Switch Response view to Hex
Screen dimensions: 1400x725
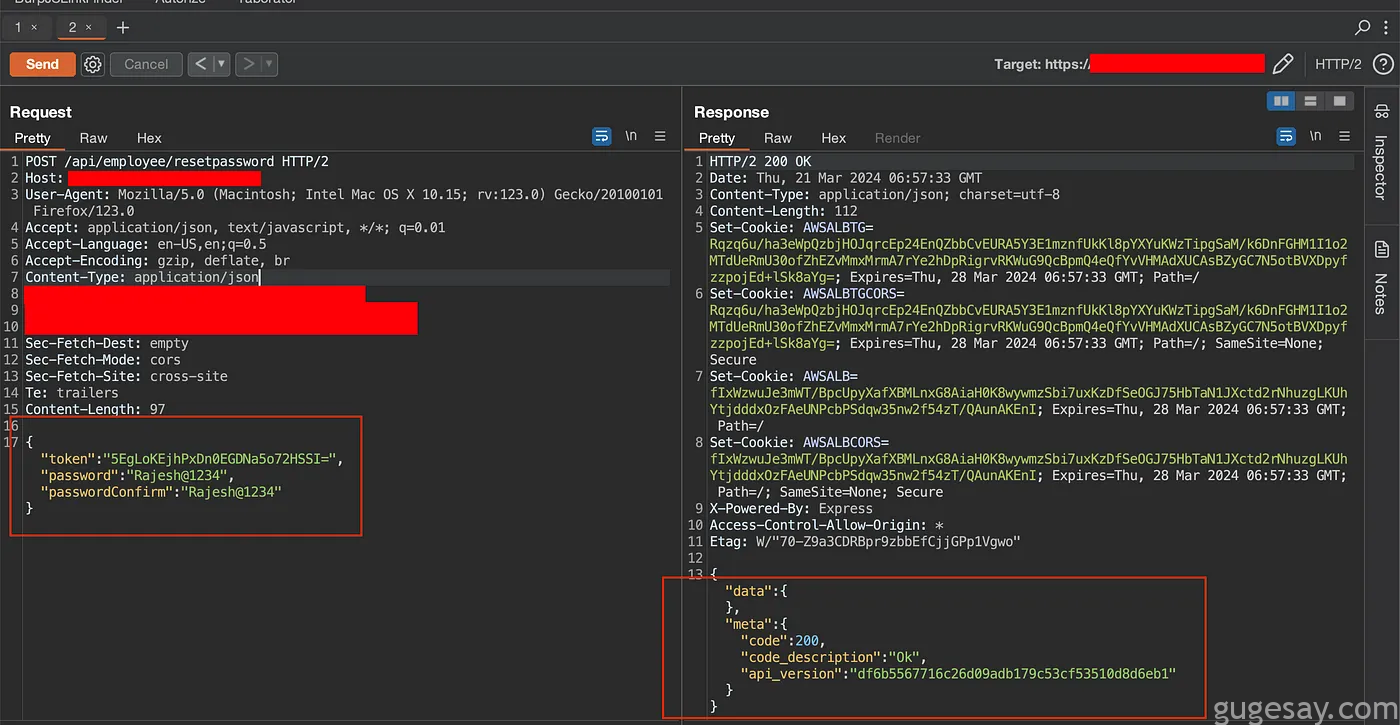(x=834, y=138)
